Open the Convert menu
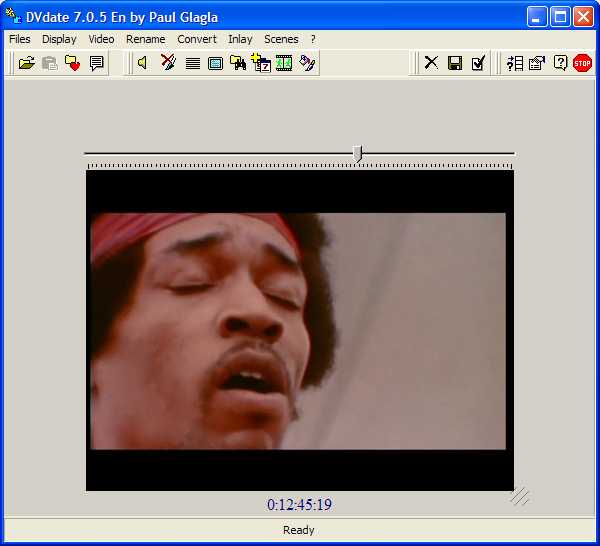This screenshot has width=600, height=546. pos(197,39)
